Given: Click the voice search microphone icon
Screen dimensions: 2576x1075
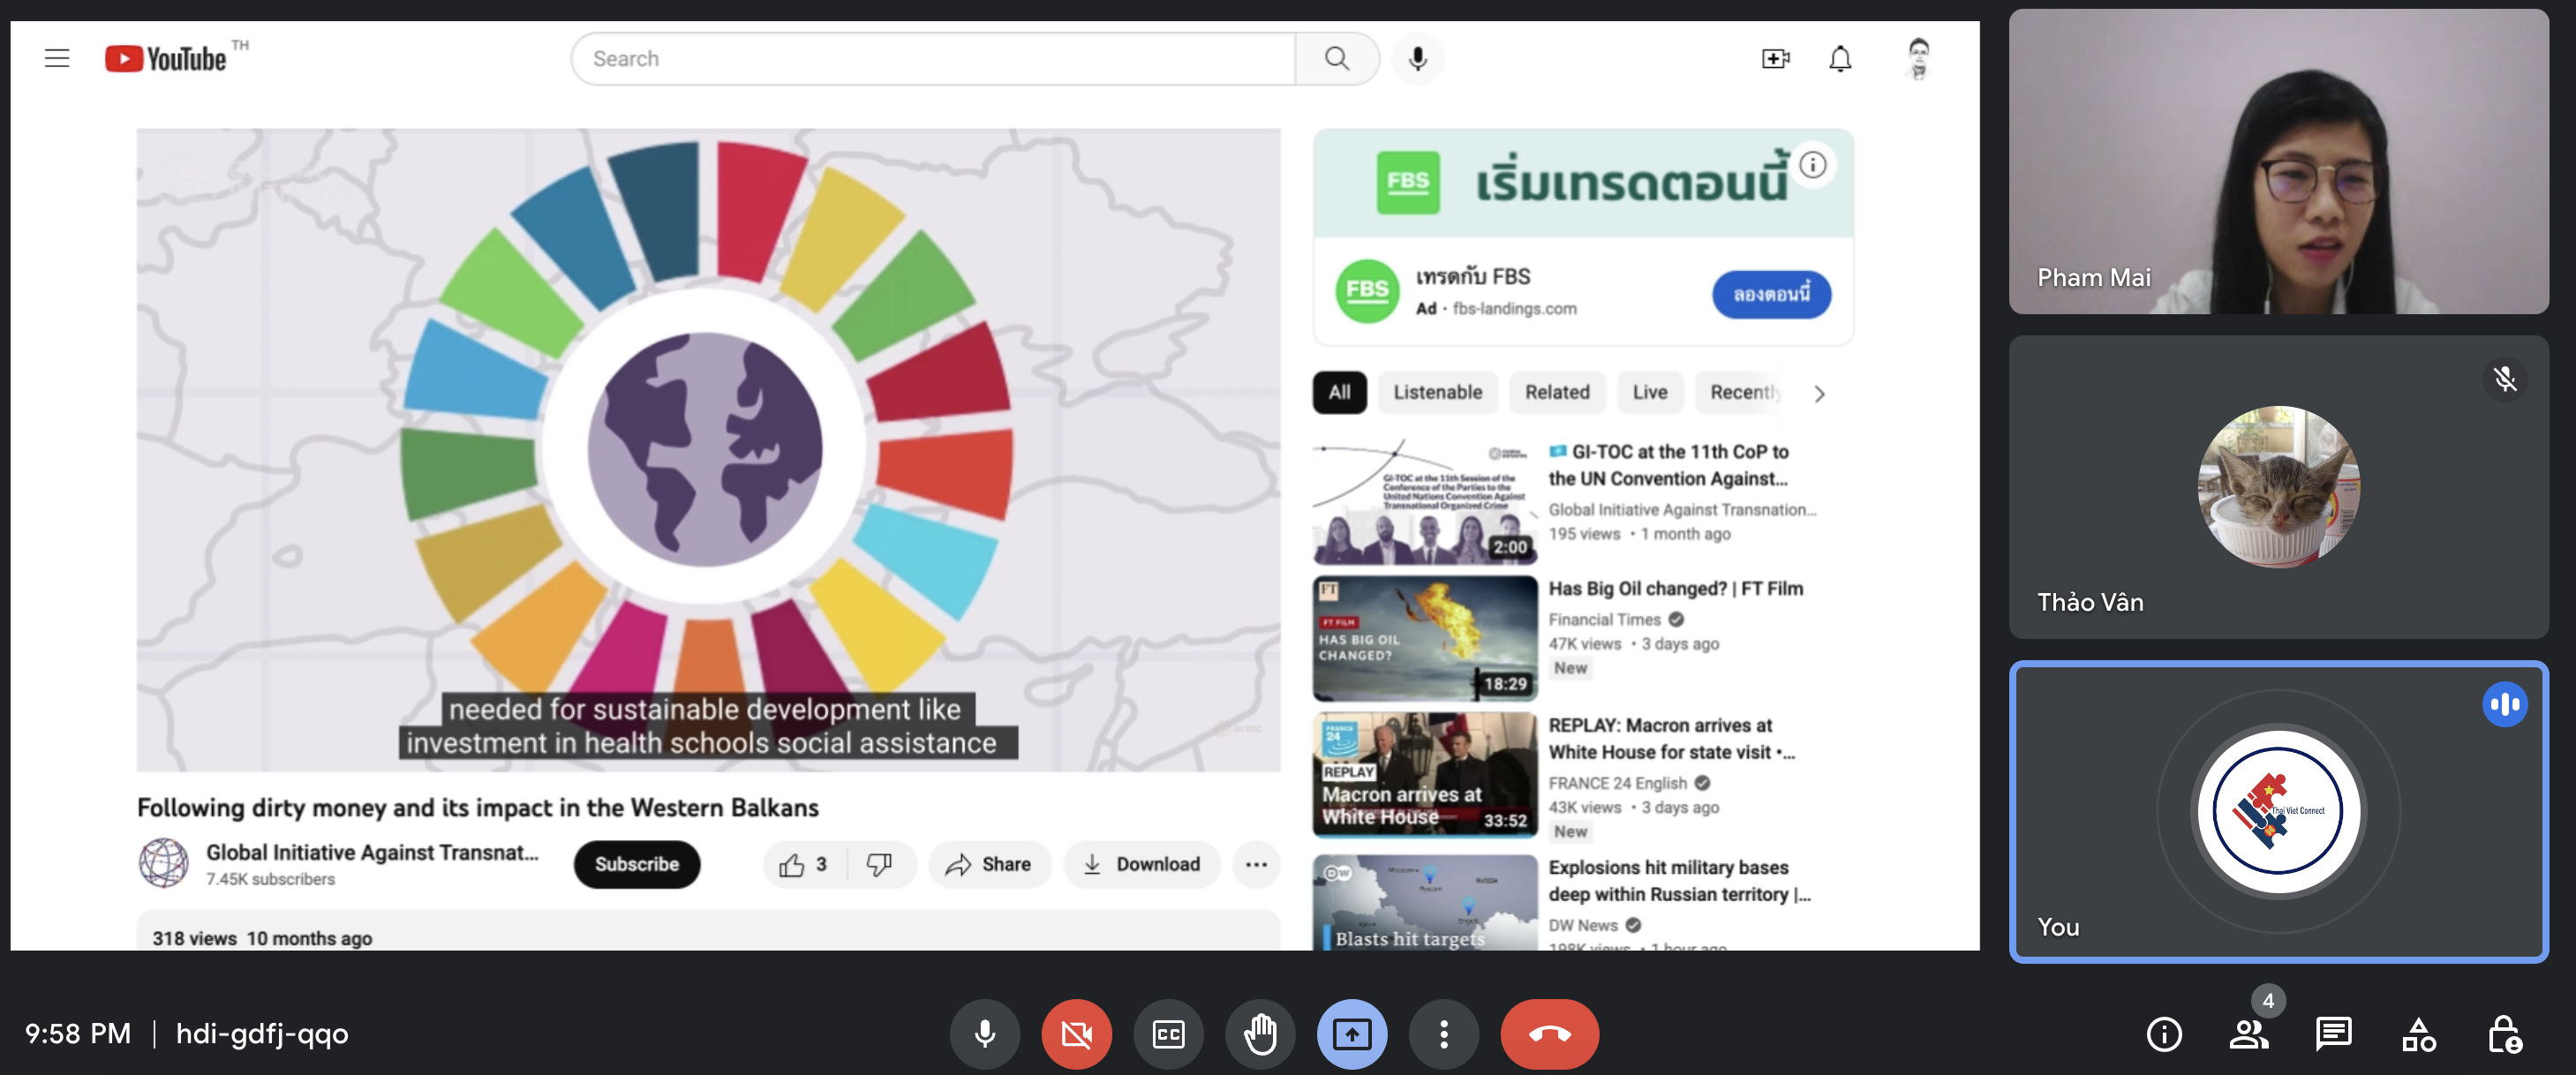Looking at the screenshot, I should pos(1417,59).
